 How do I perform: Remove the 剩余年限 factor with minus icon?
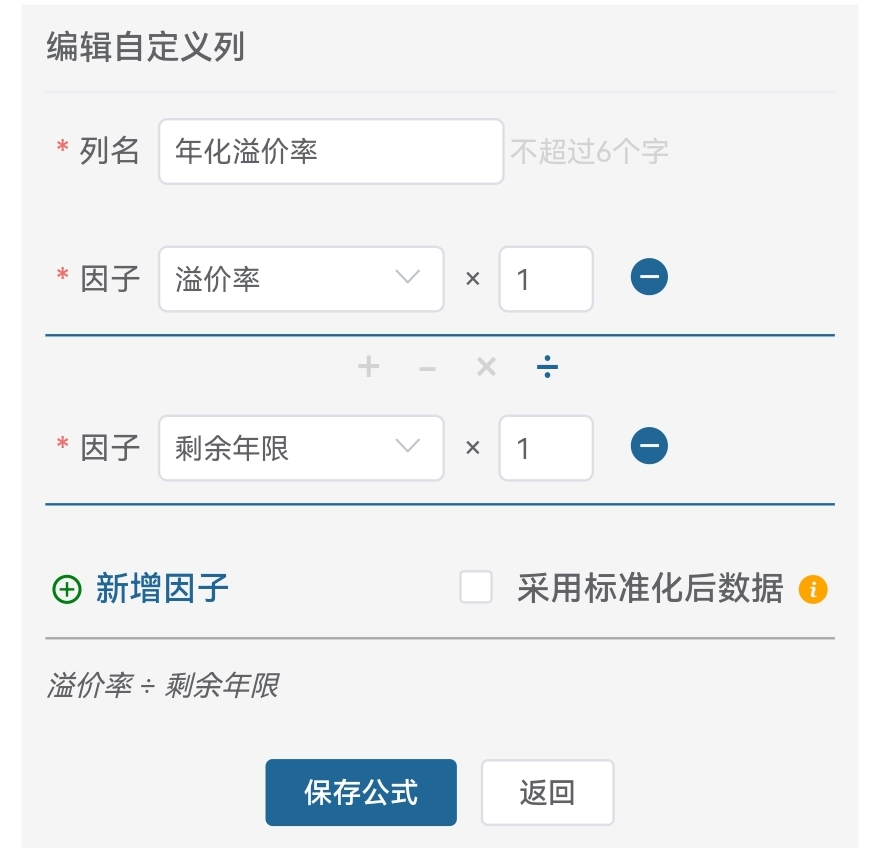point(649,446)
